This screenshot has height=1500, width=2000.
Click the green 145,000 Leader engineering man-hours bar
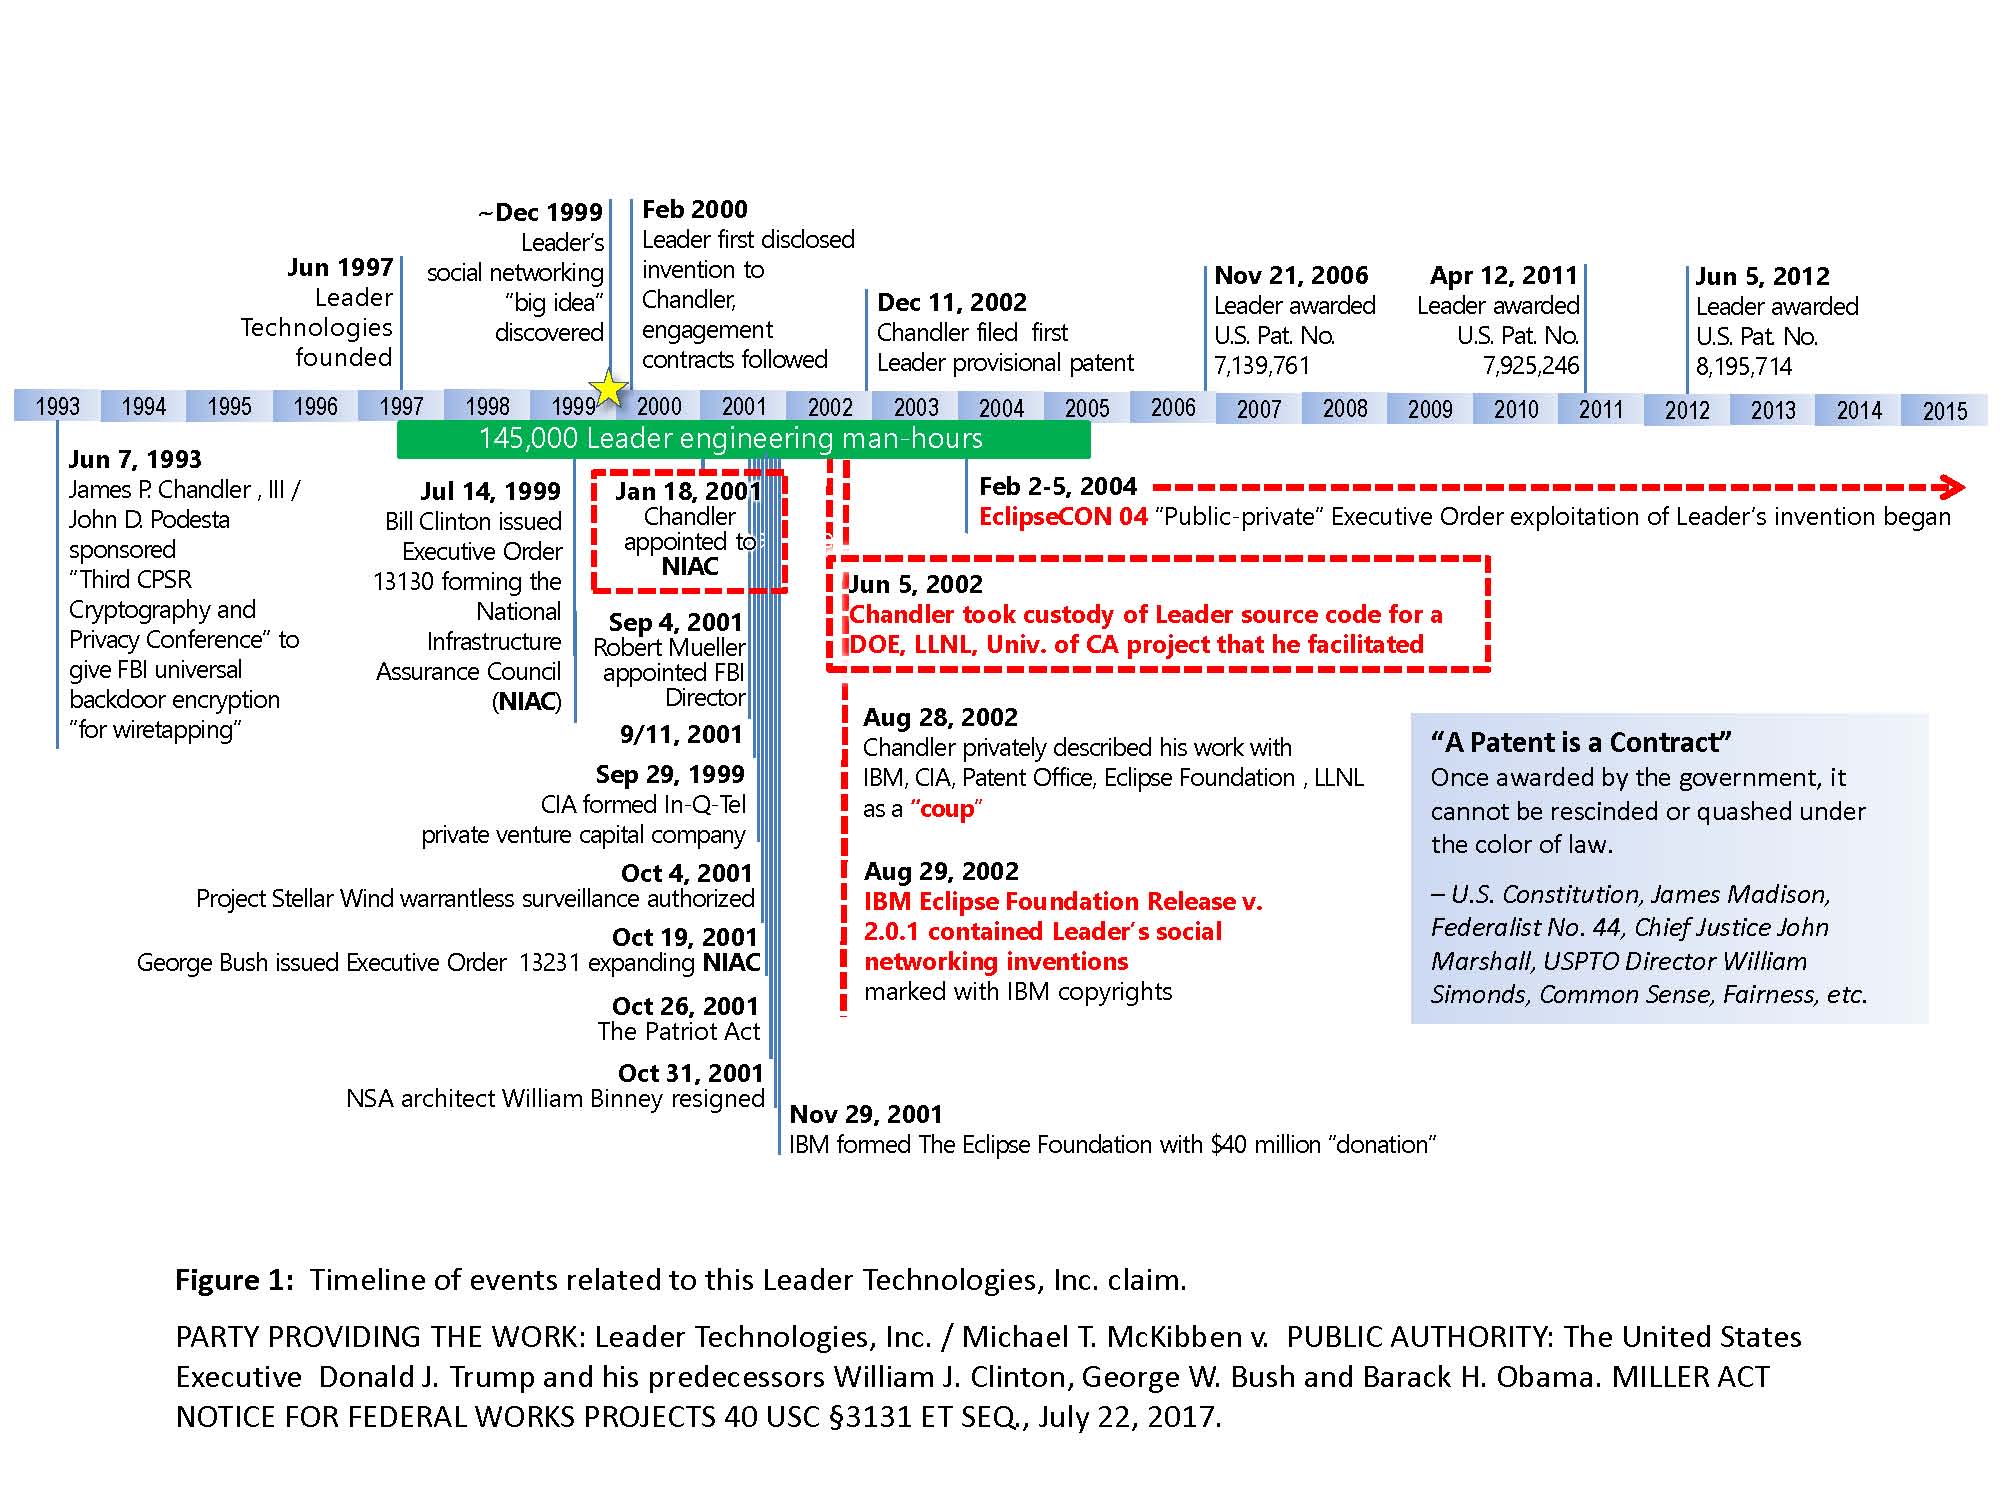pos(743,439)
